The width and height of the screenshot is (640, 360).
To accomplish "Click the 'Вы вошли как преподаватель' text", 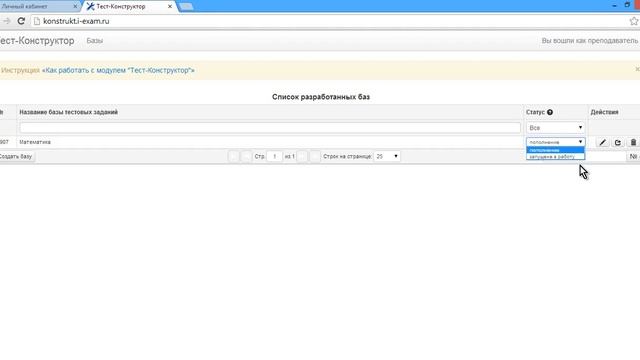I will pyautogui.click(x=589, y=41).
